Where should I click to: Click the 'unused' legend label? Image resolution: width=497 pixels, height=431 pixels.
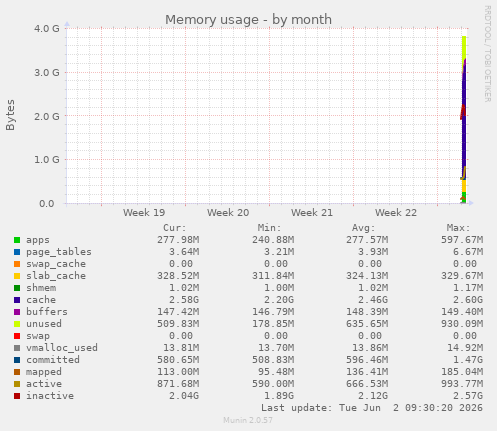44,324
